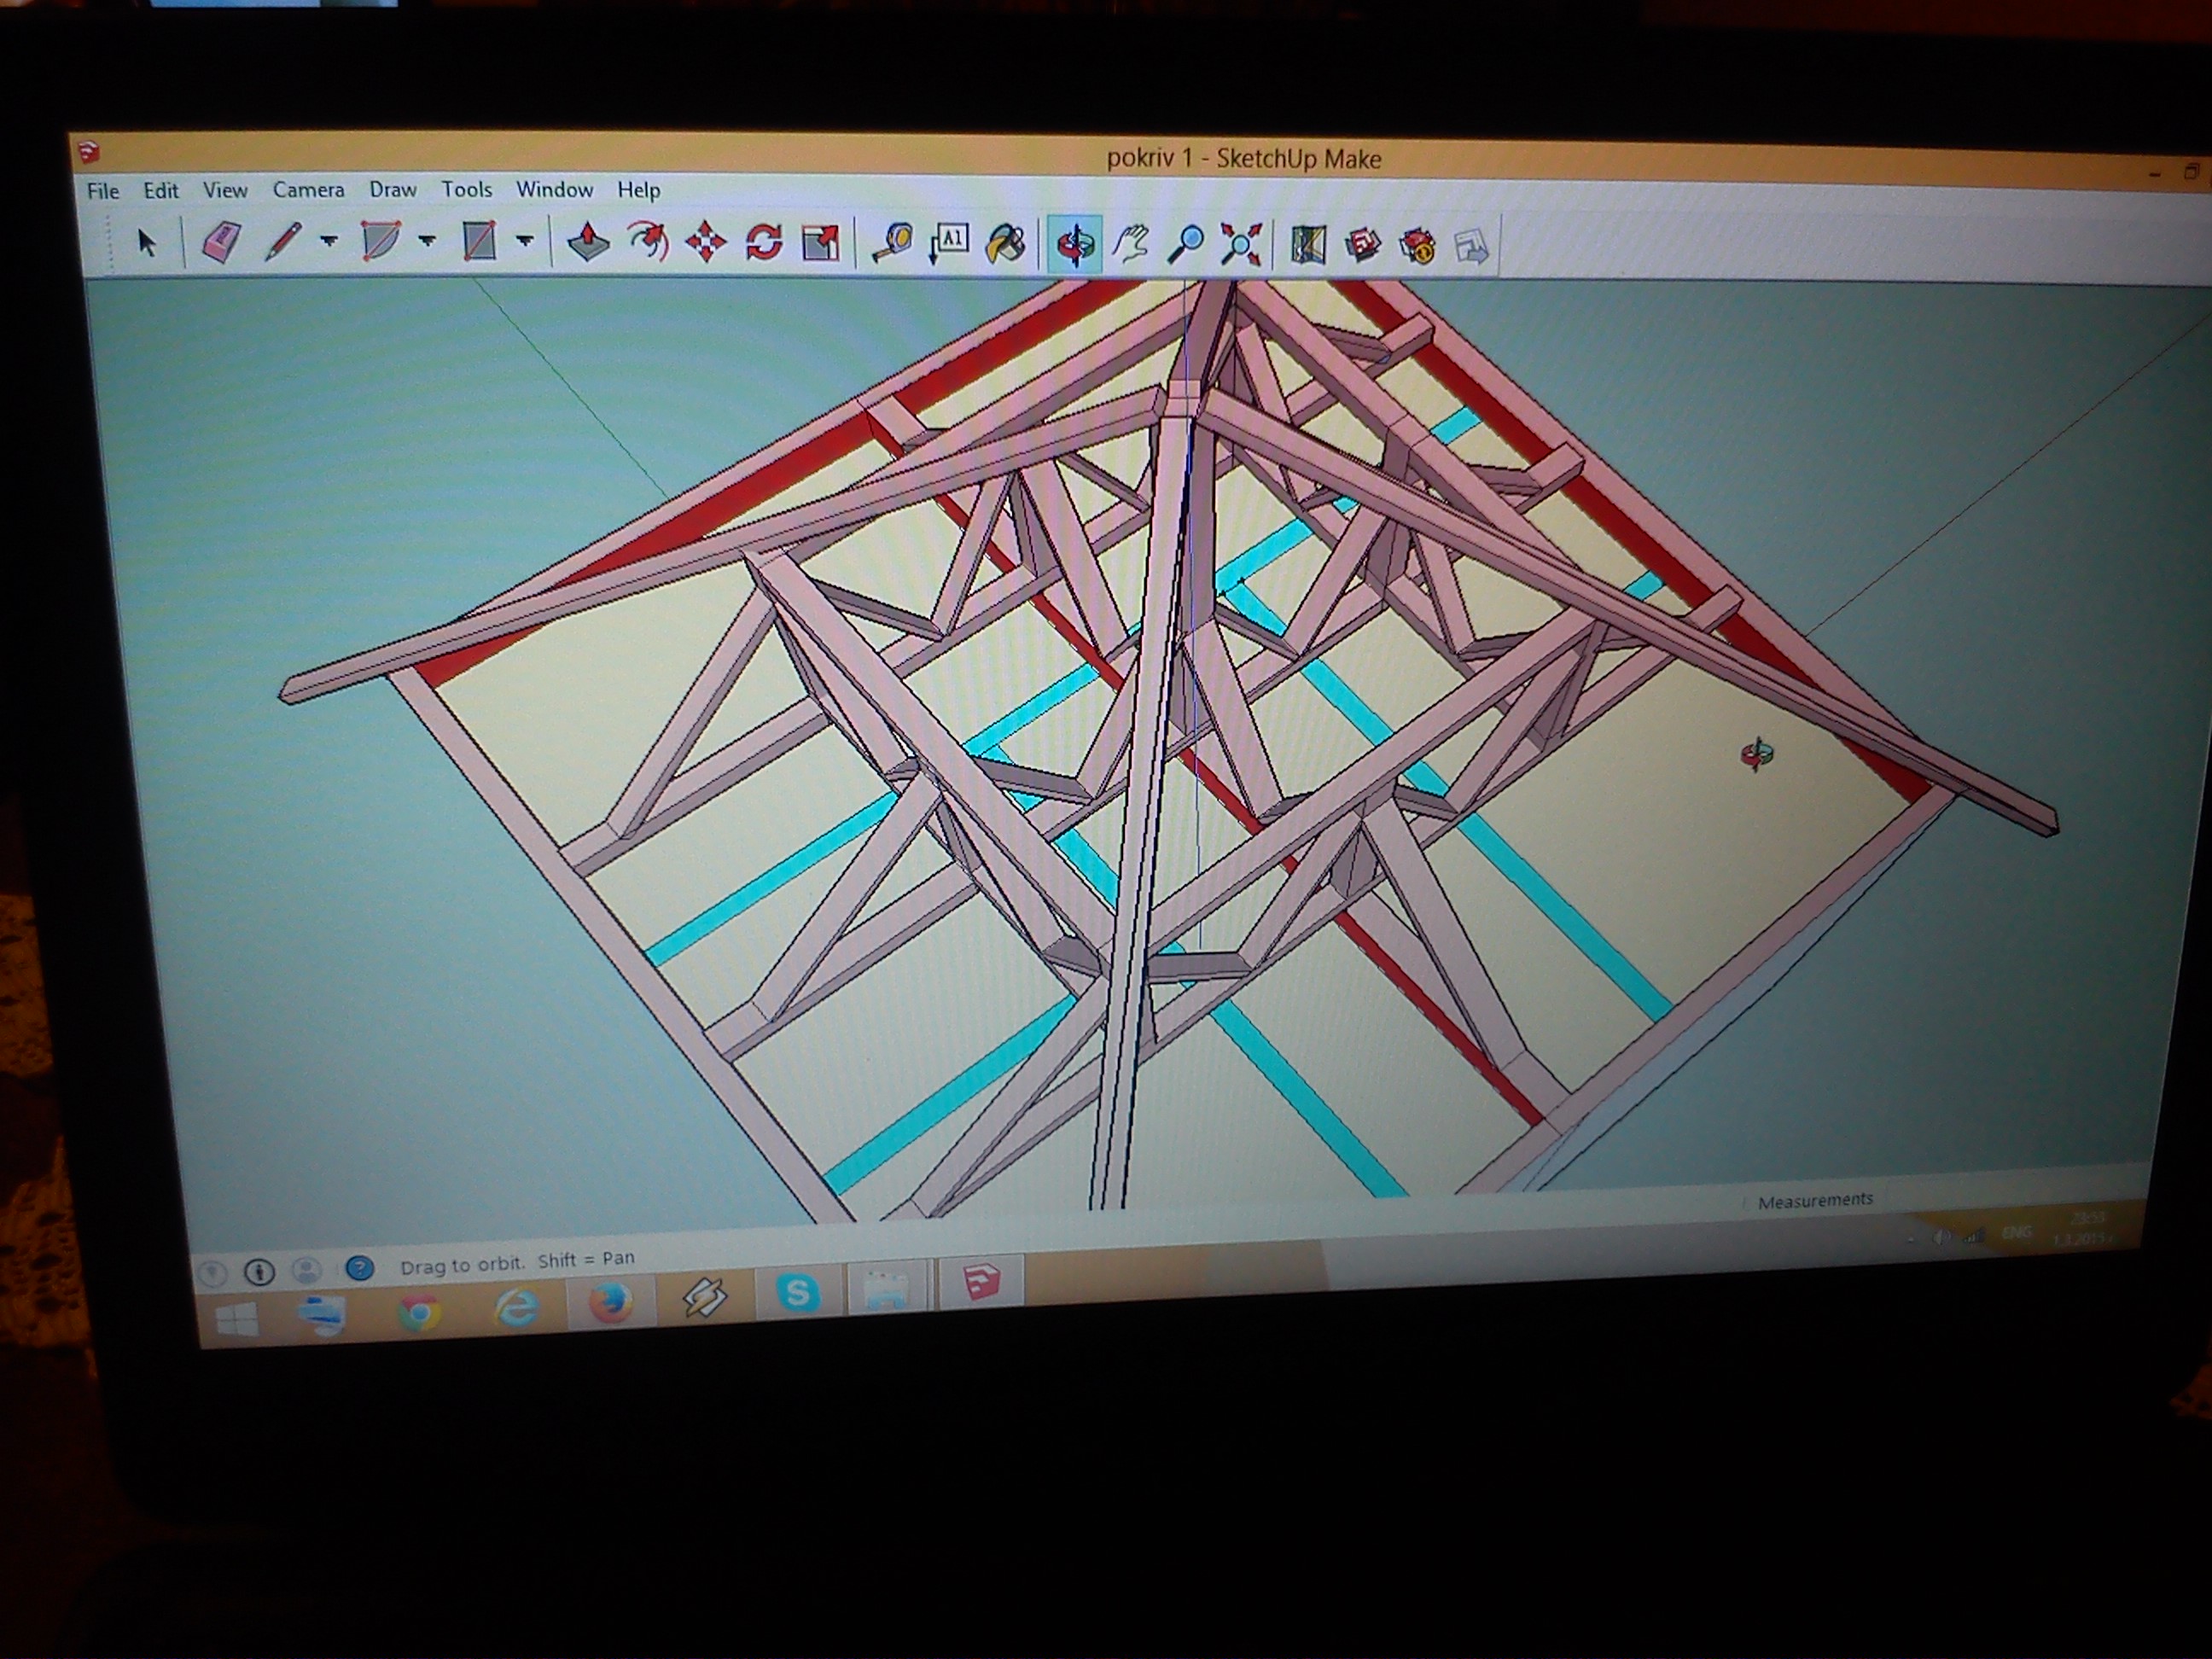Choose the Push/Pull tool
The image size is (2212, 1659).
coord(588,242)
